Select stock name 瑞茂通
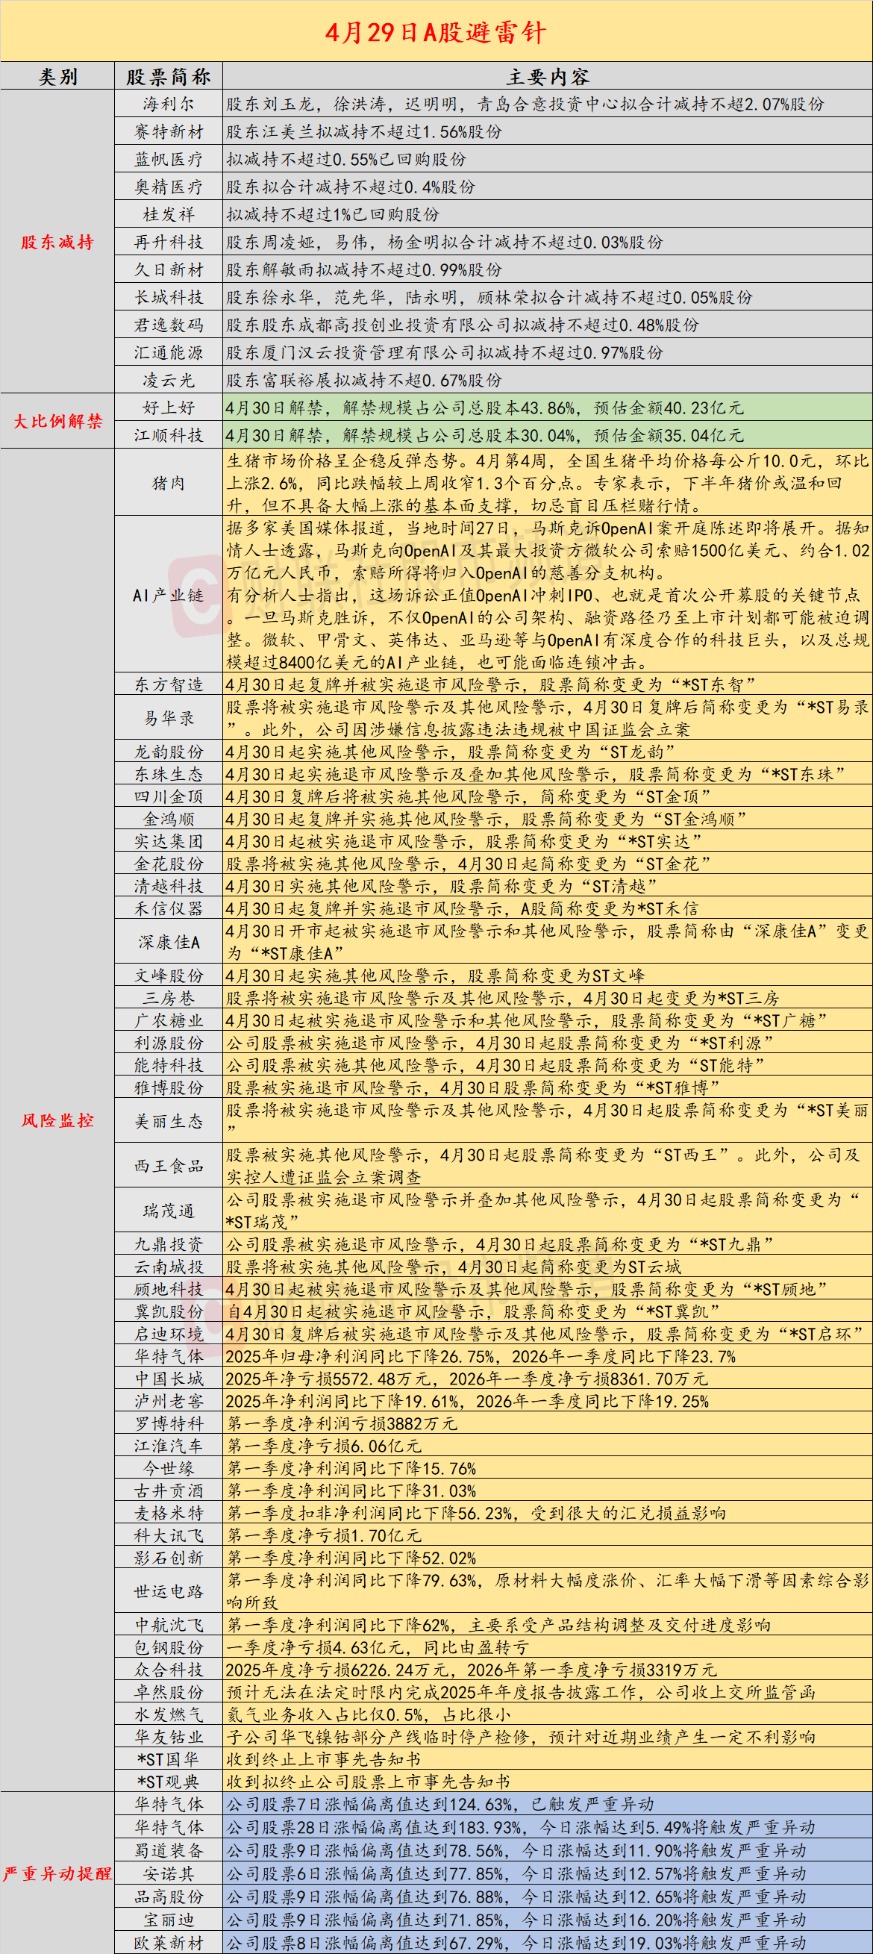Screen dimensions: 873x1954 click(x=169, y=1211)
